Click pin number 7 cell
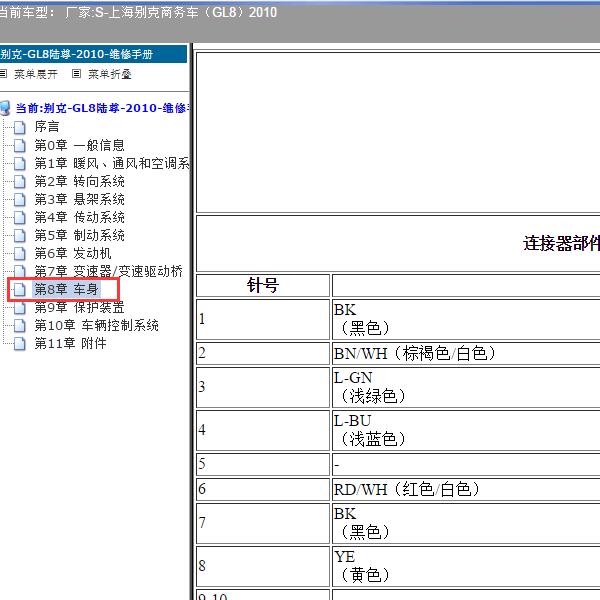This screenshot has width=600, height=600. (263, 523)
